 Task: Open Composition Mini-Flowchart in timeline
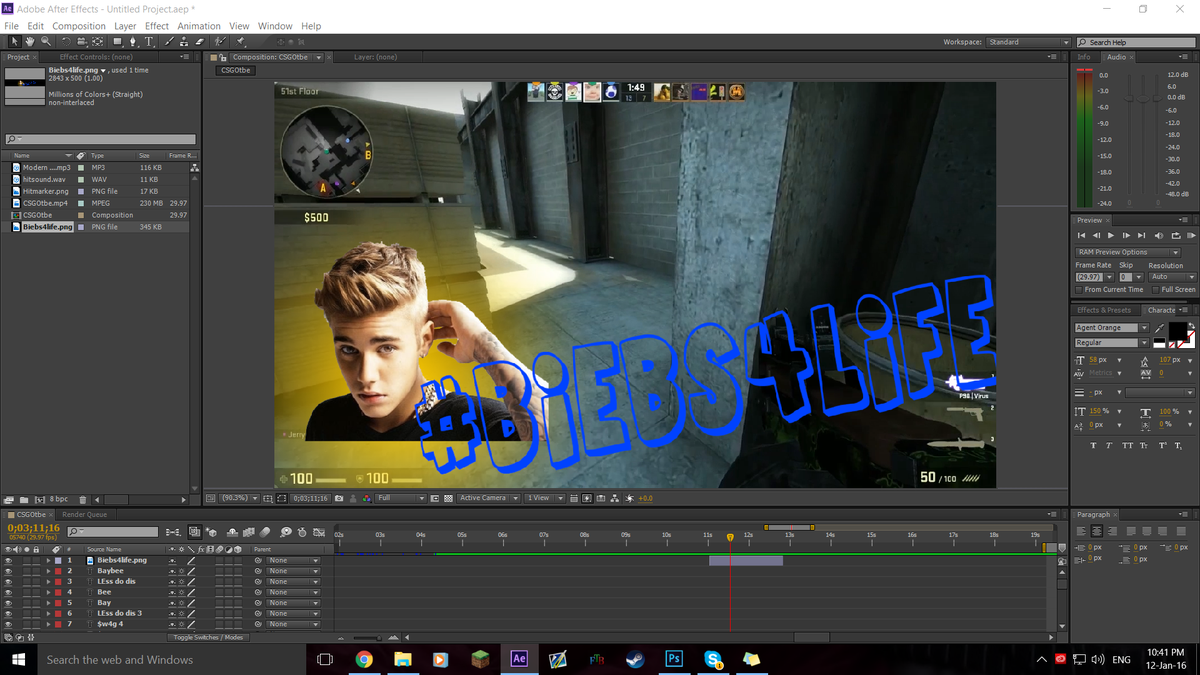click(x=173, y=532)
